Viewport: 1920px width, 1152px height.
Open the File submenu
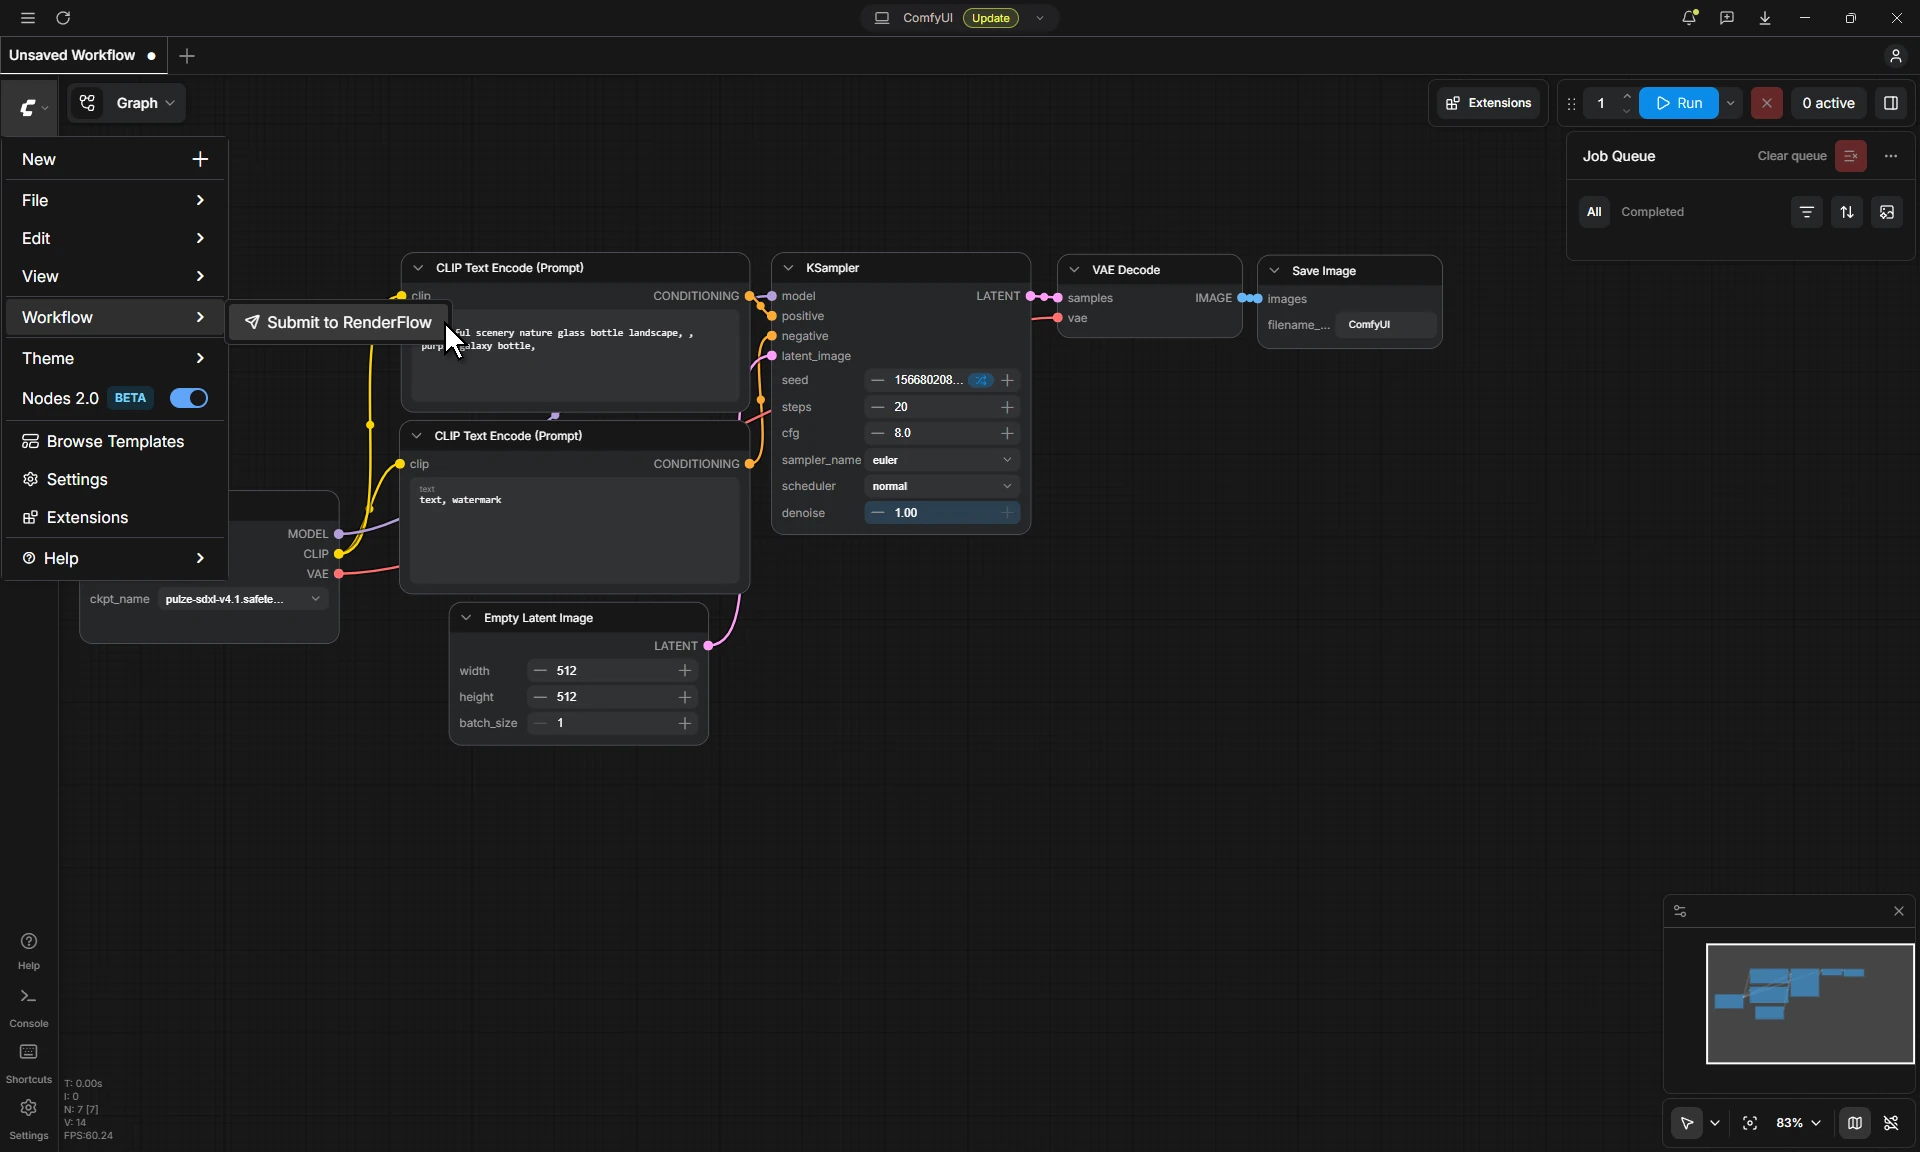[113, 200]
